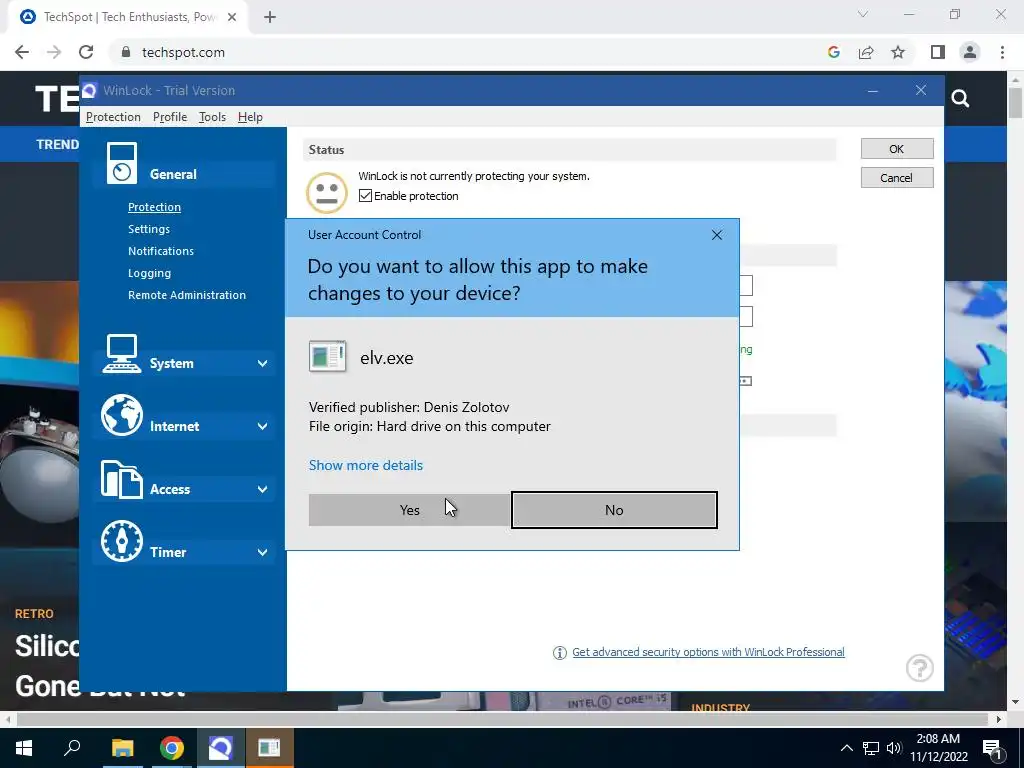Click the Google icon in address bar
The image size is (1024, 768).
(833, 52)
